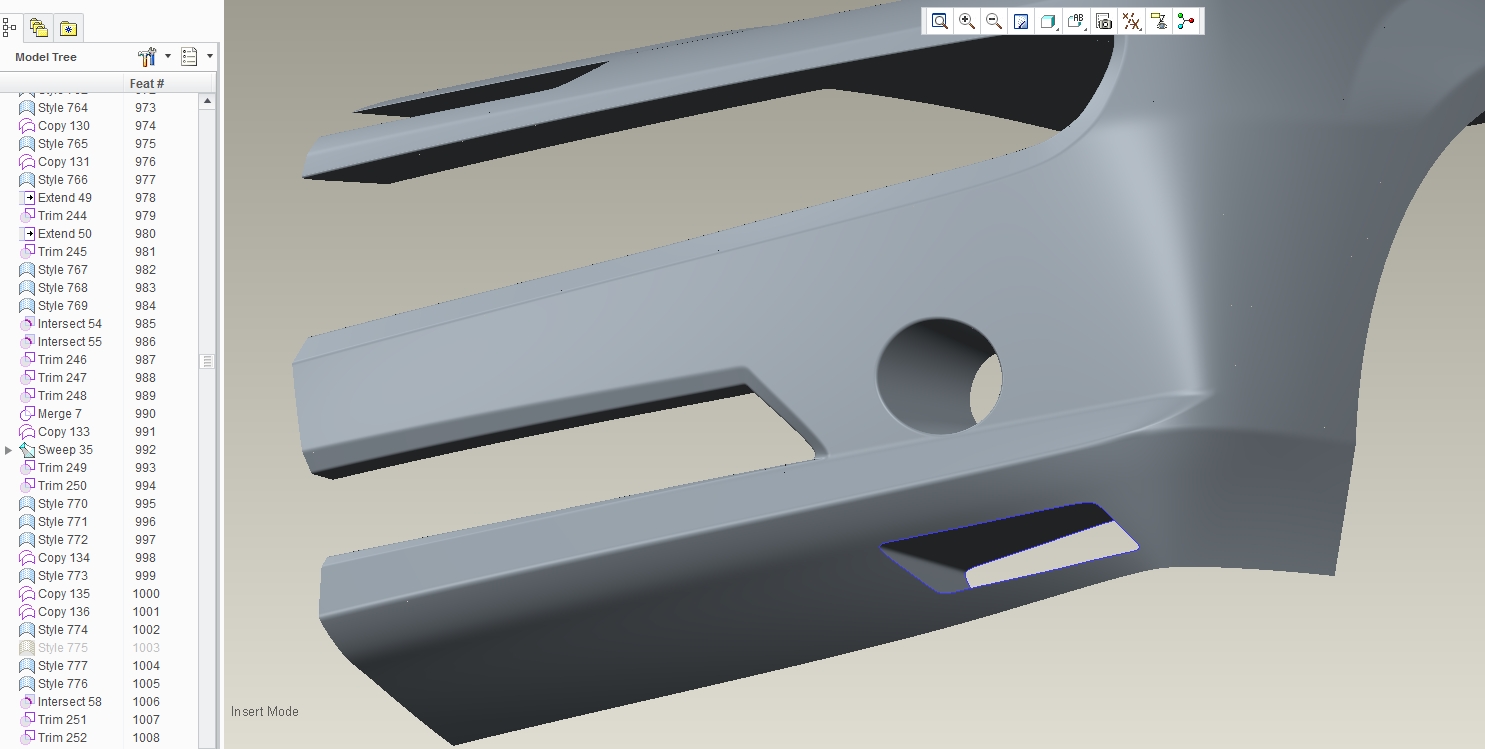Select Extend 49 feature

coord(64,198)
